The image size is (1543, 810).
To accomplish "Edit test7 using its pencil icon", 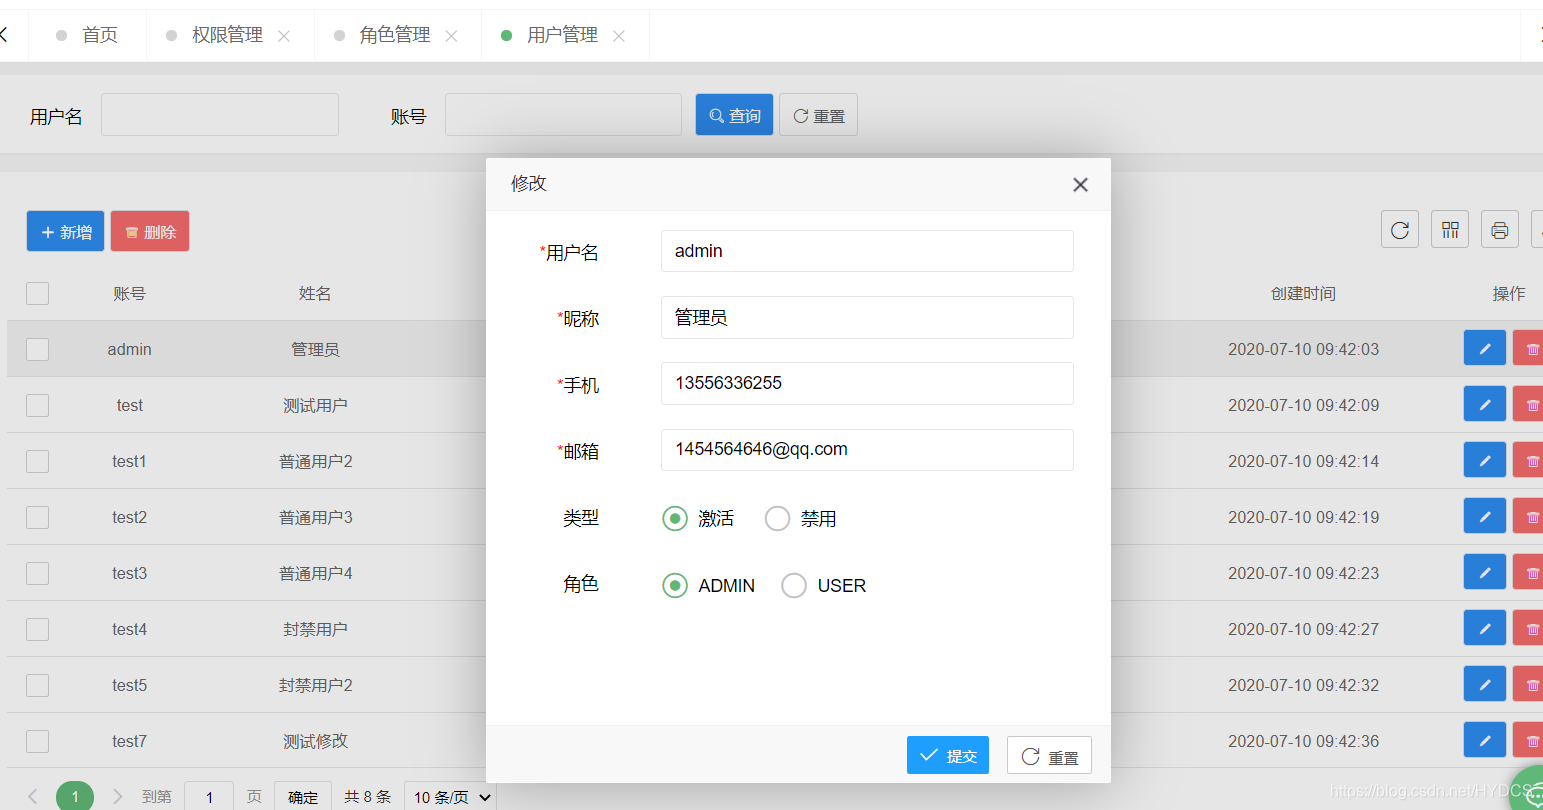I will (x=1484, y=740).
